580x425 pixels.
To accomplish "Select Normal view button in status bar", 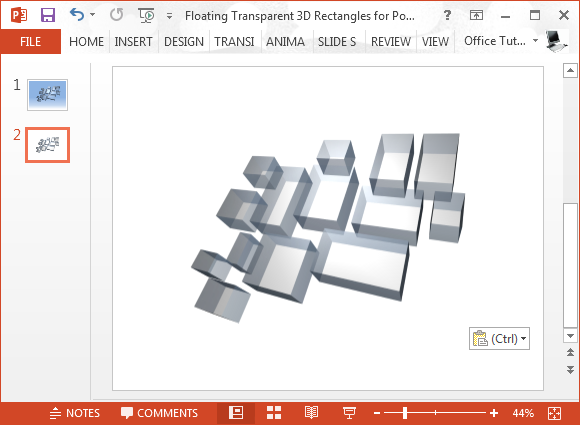I will click(x=236, y=413).
